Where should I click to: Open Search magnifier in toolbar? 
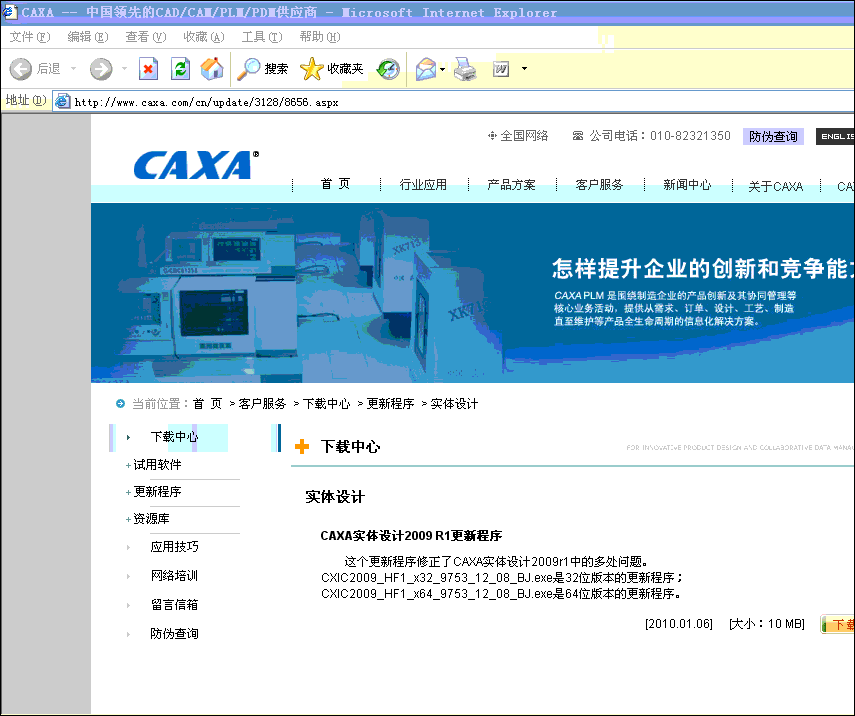click(262, 69)
